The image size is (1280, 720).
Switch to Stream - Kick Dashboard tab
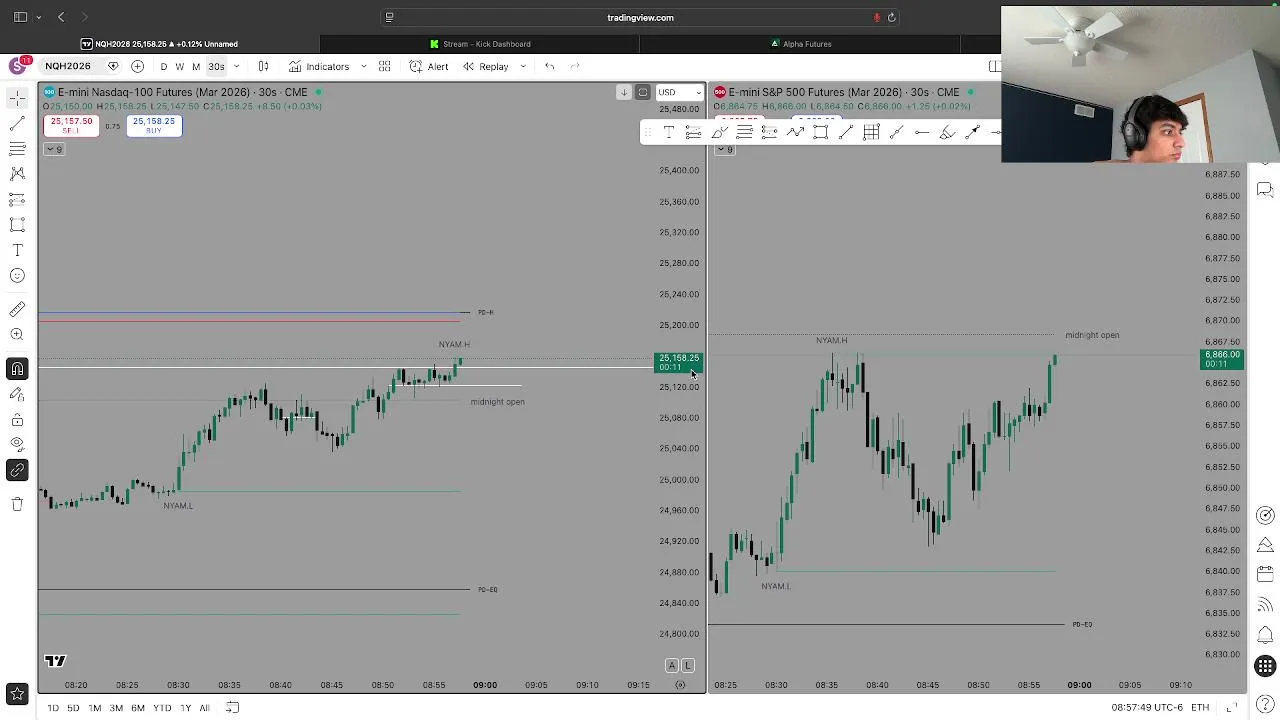click(x=480, y=44)
